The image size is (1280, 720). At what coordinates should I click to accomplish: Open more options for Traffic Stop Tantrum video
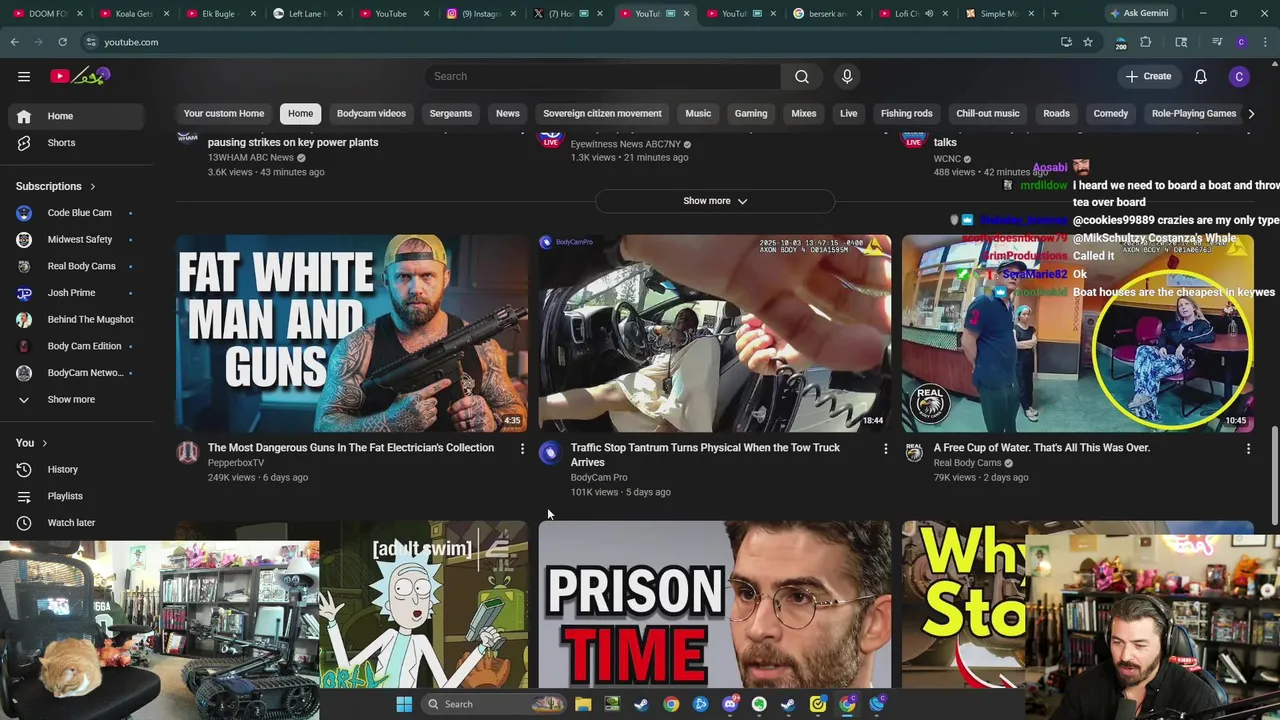click(x=885, y=449)
